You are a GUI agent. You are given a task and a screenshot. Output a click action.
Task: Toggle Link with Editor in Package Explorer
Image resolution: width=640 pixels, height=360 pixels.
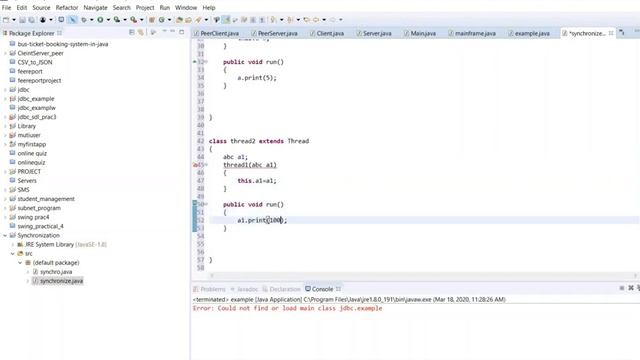(x=141, y=32)
